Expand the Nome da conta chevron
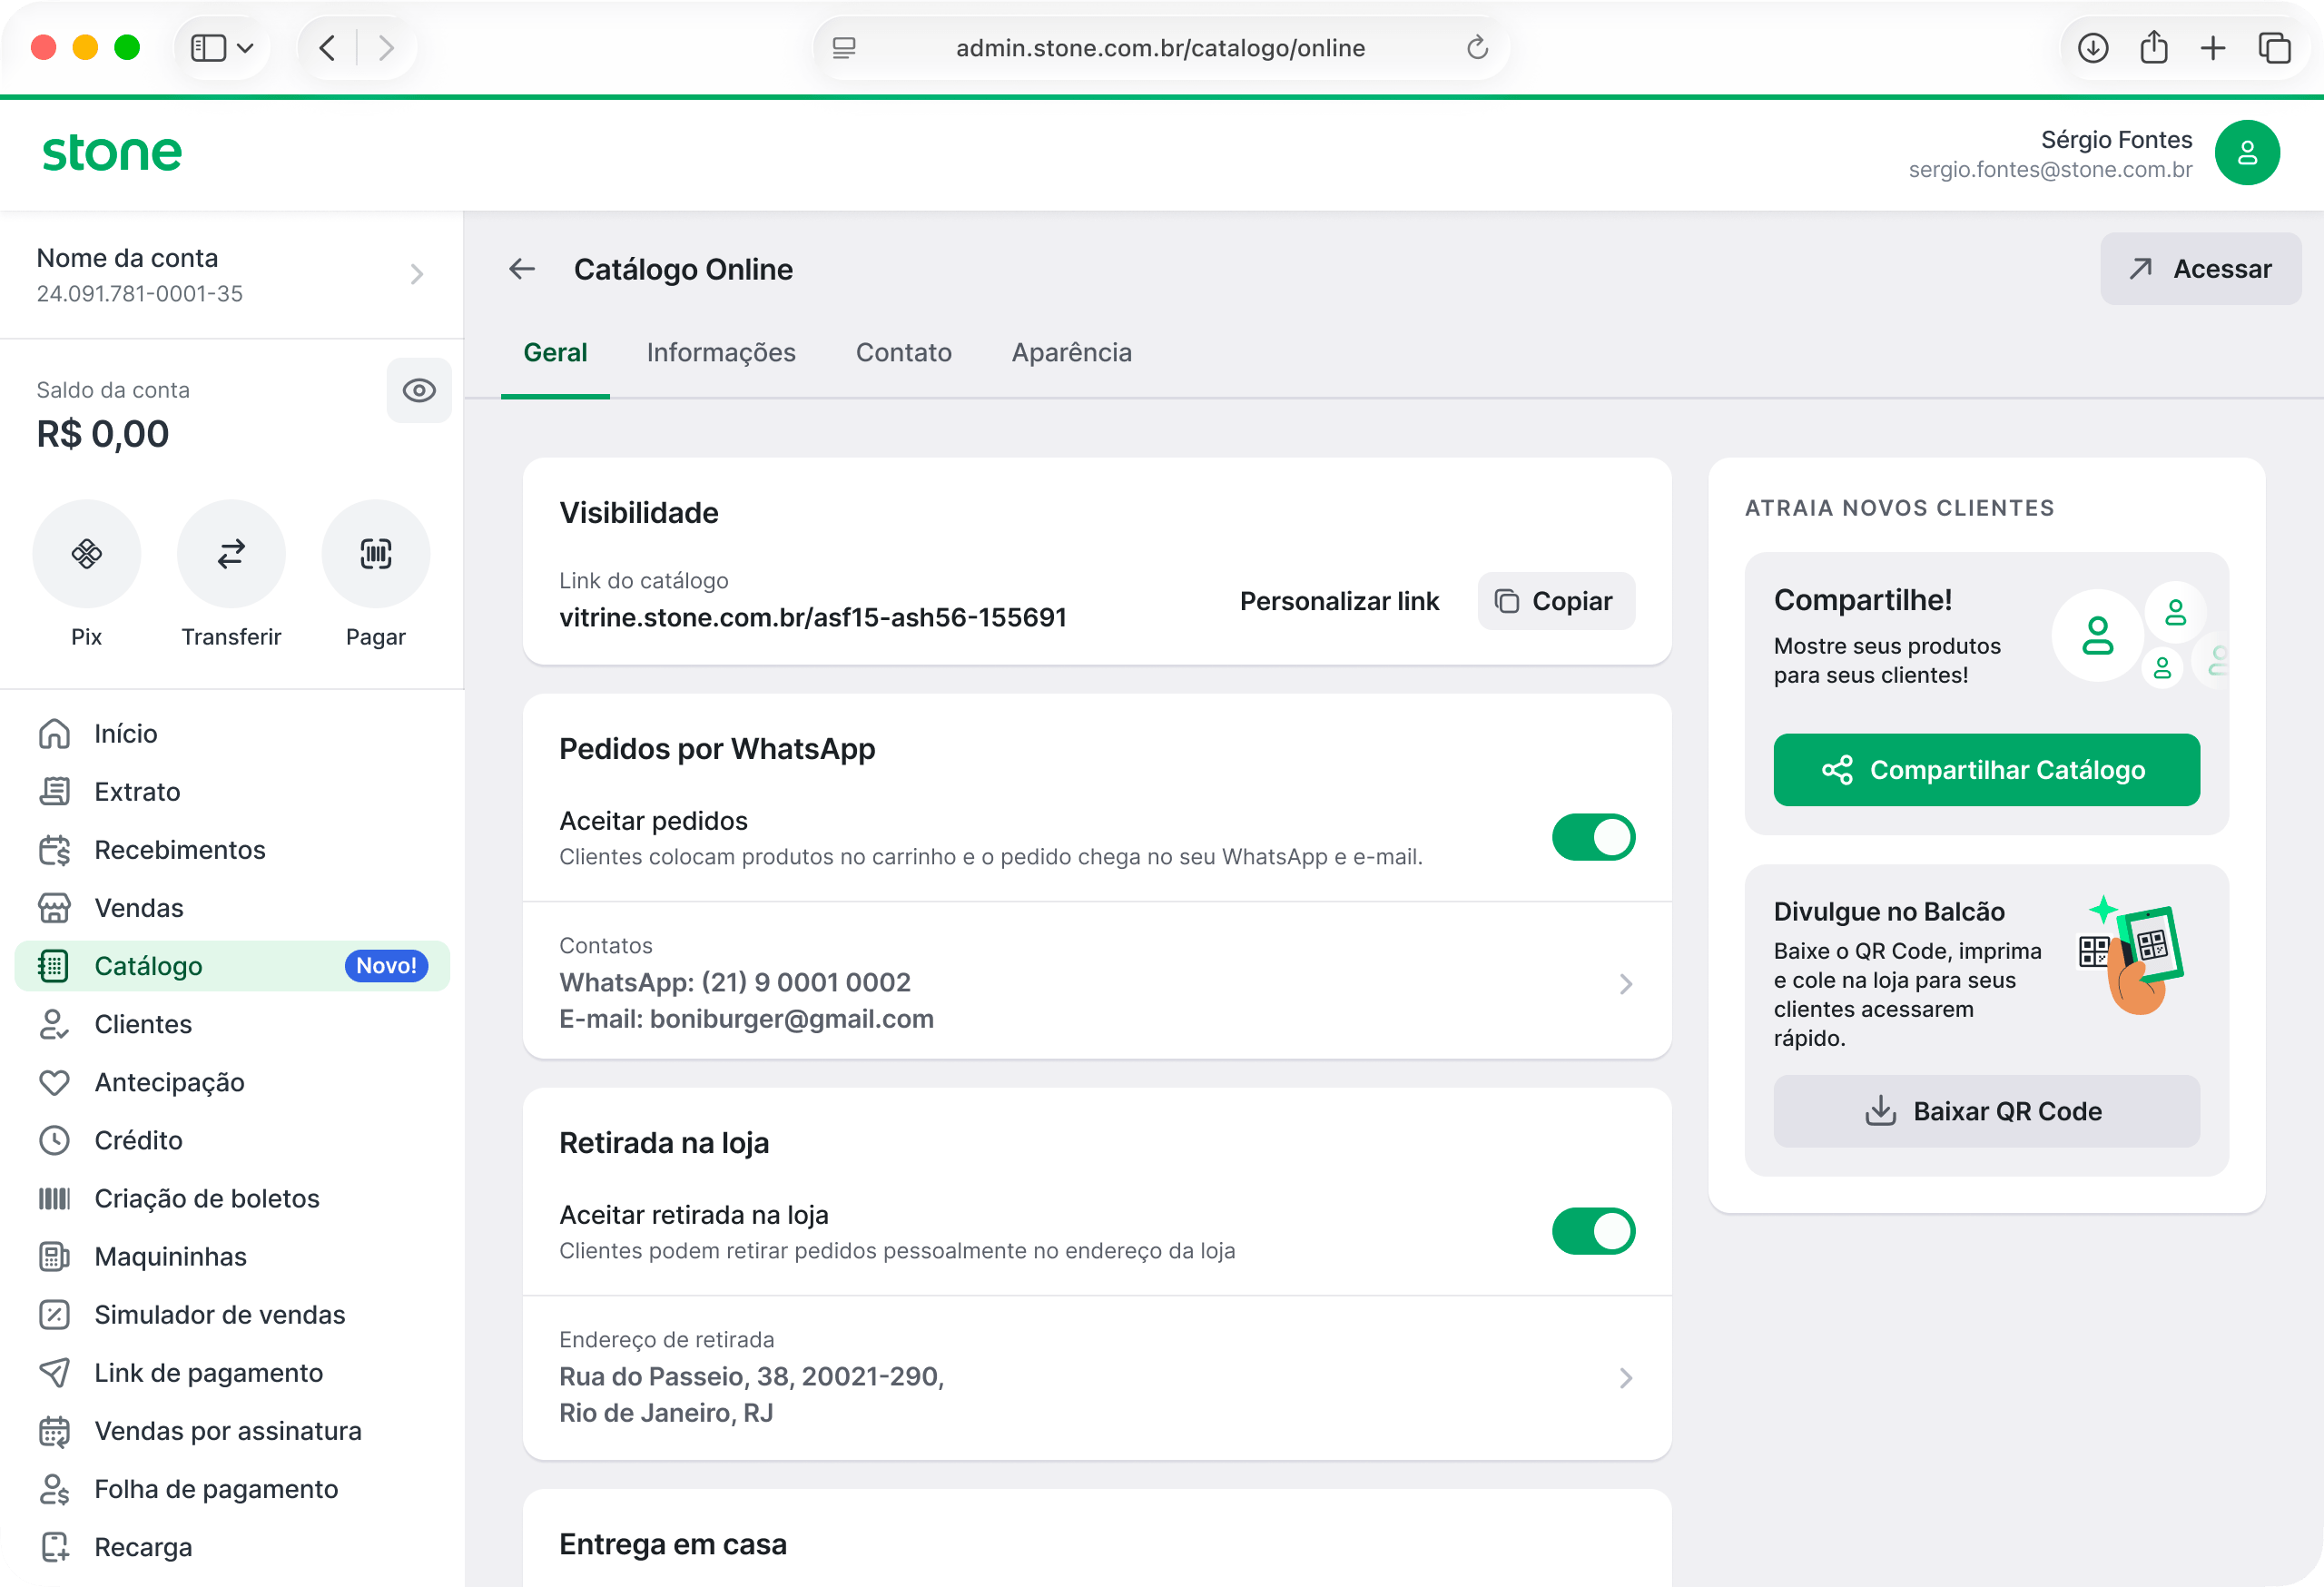2324x1587 pixels. pos(417,274)
